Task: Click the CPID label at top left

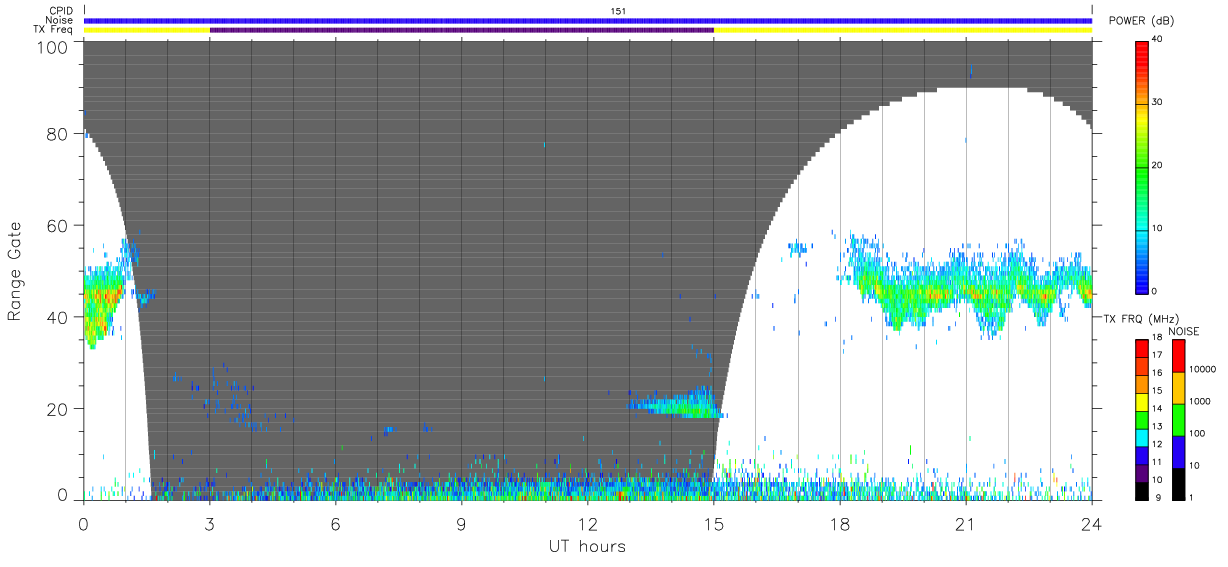Action: pyautogui.click(x=62, y=11)
